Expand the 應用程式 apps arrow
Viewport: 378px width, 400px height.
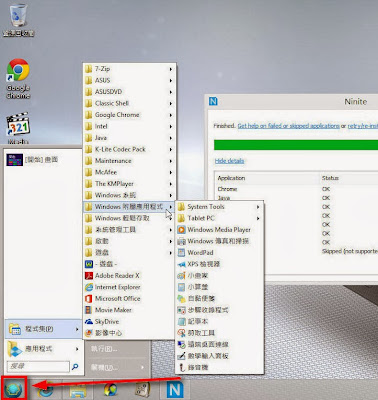[x=77, y=349]
